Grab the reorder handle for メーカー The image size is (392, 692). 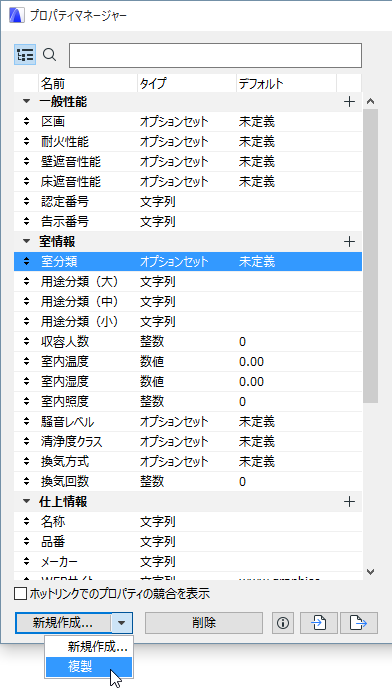[26, 562]
